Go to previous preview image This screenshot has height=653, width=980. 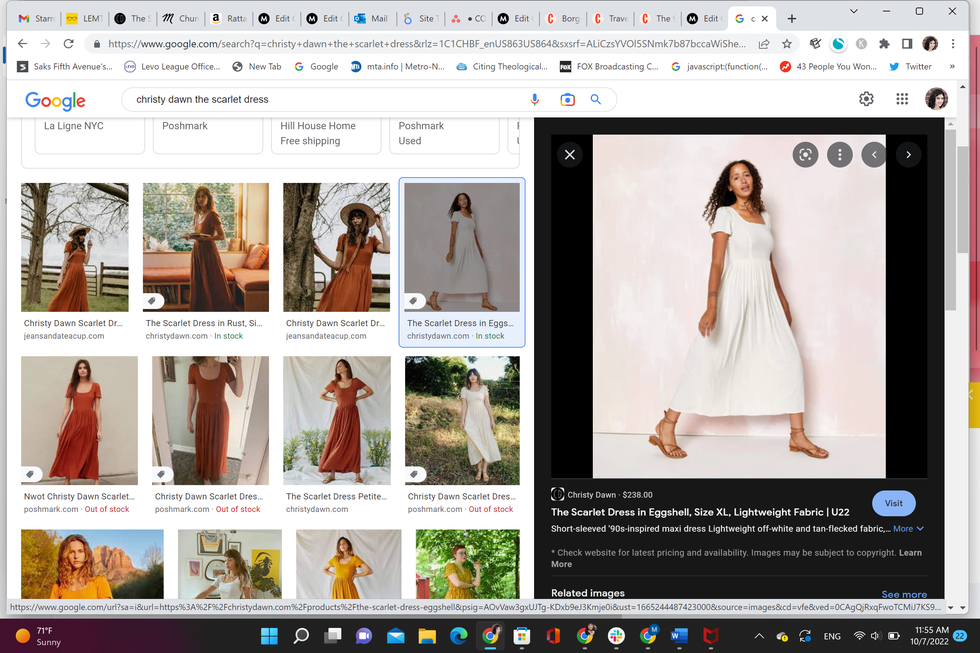[x=874, y=154]
